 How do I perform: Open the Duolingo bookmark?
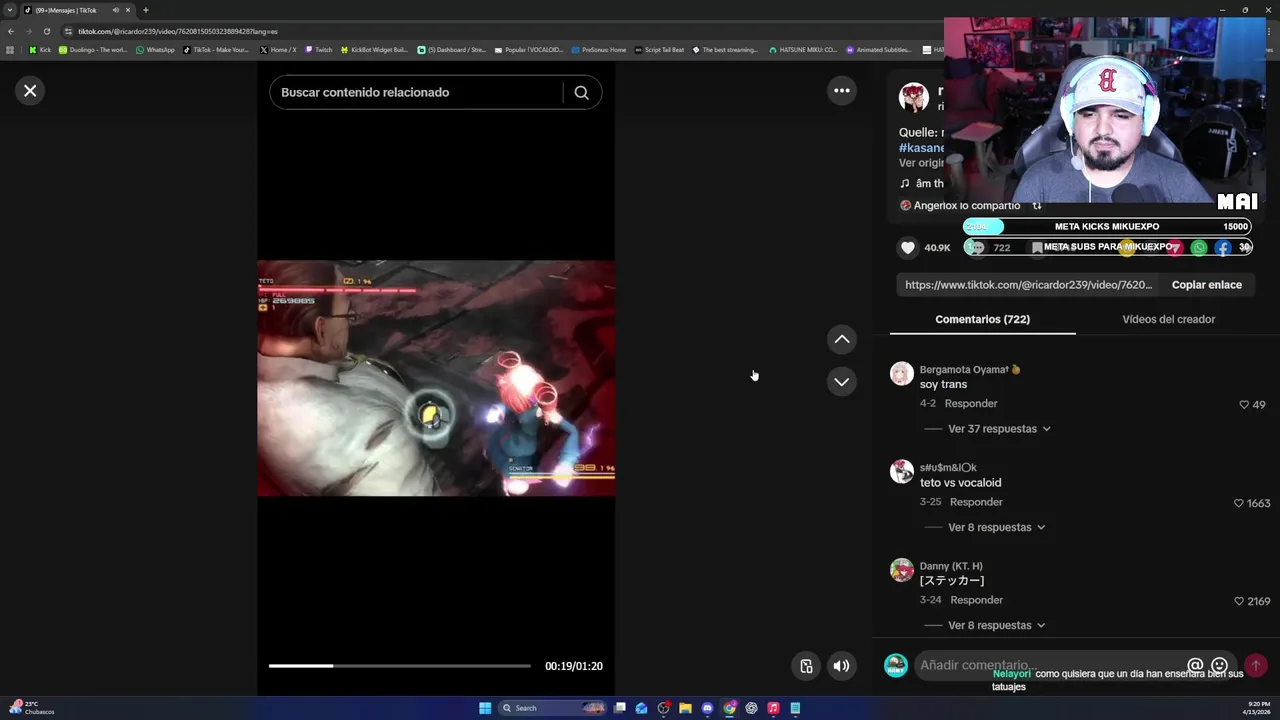pyautogui.click(x=93, y=49)
